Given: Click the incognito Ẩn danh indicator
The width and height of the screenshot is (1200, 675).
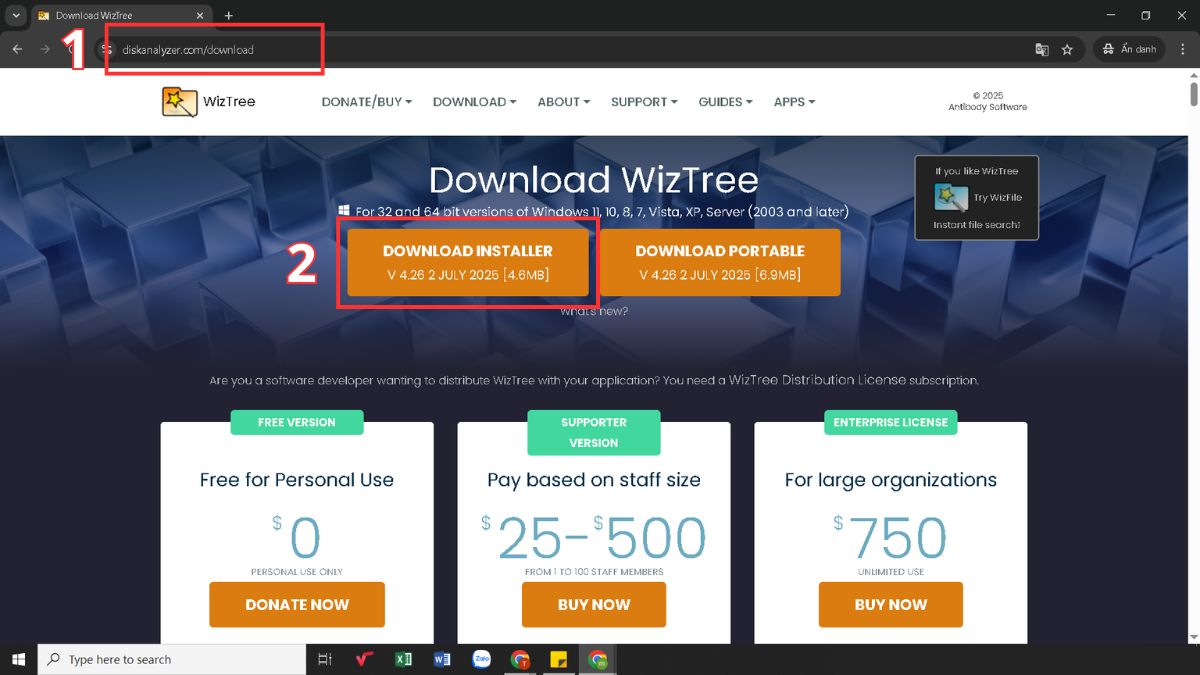Looking at the screenshot, I should coord(1129,49).
